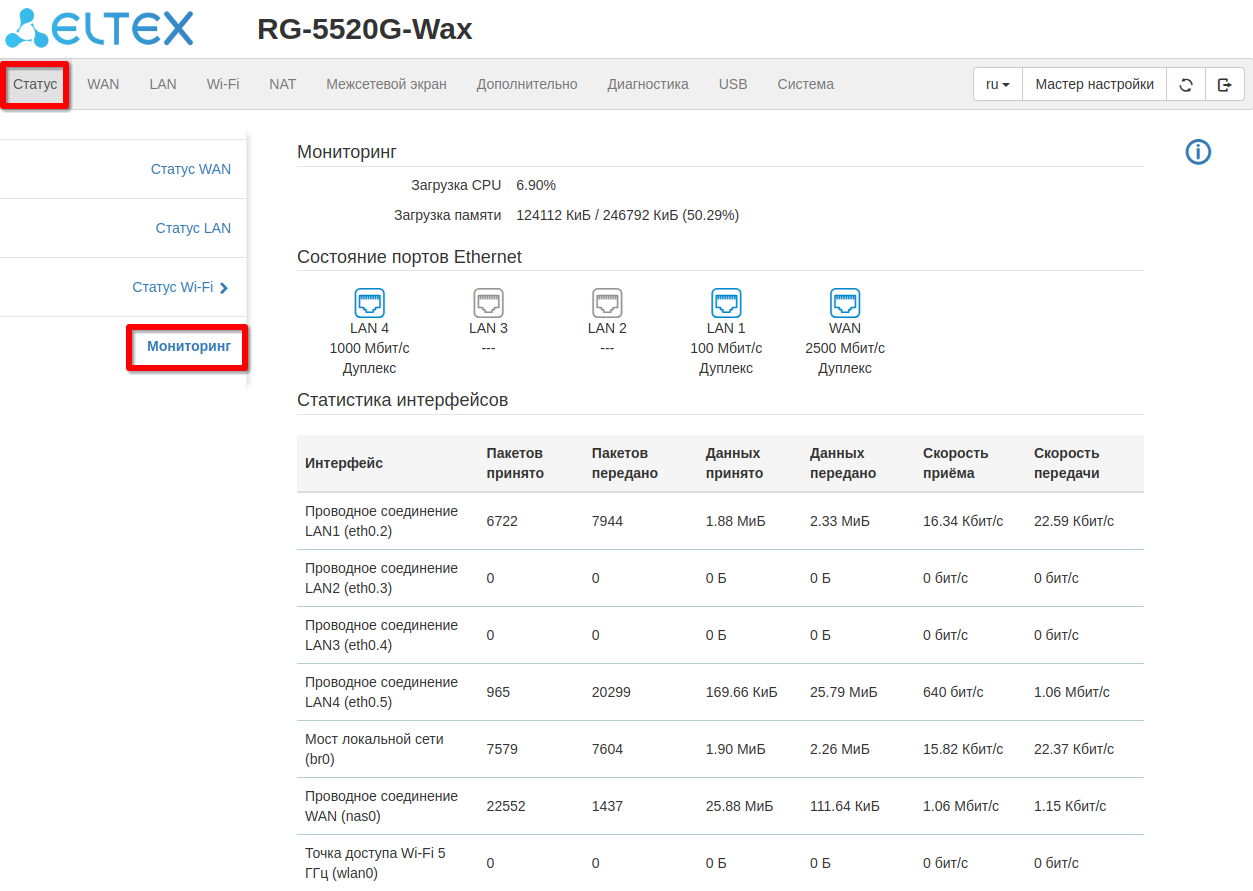Click the LAN3 (eth0.4) interface row name

click(x=381, y=635)
